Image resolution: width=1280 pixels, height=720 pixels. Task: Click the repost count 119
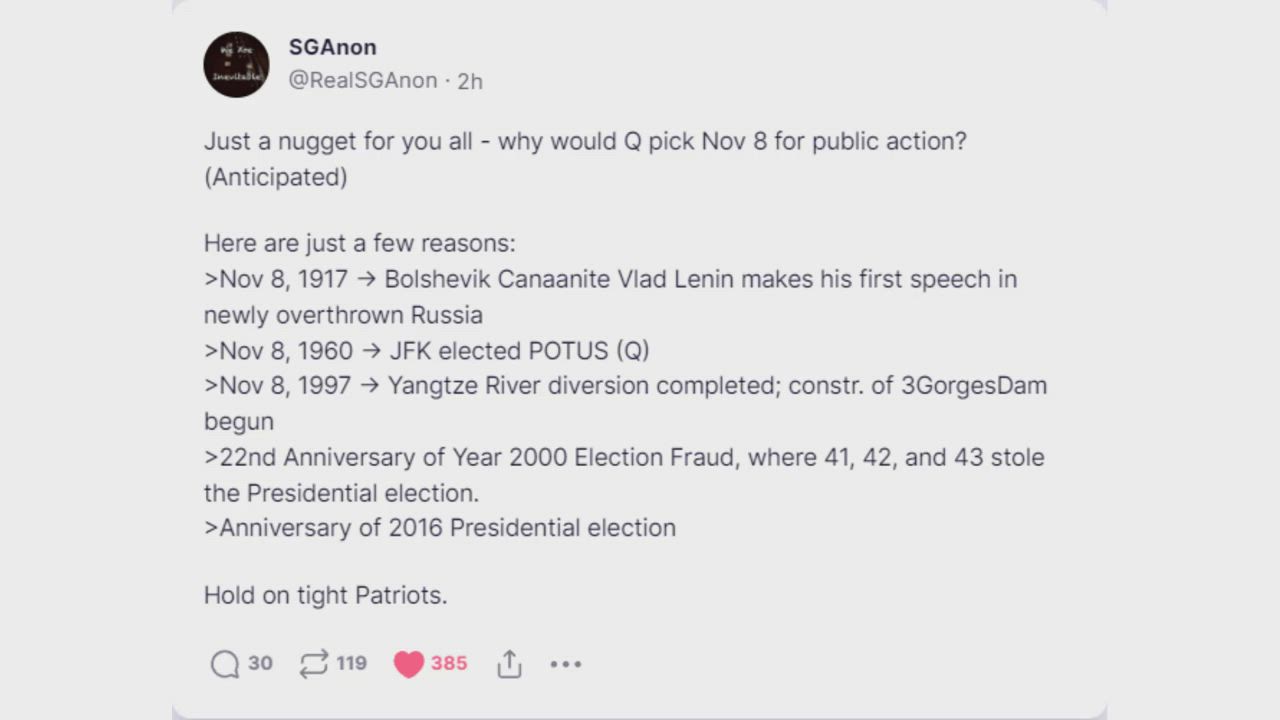coord(351,663)
